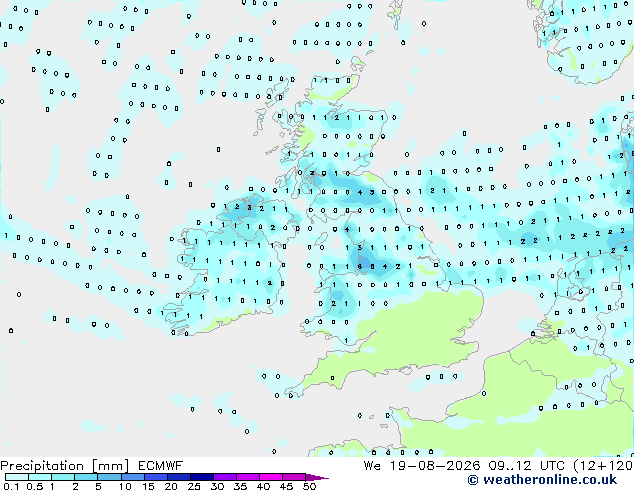The height and width of the screenshot is (490, 634).
Task: Click the '(12+120' forecast offset text
Action: click(x=603, y=466)
